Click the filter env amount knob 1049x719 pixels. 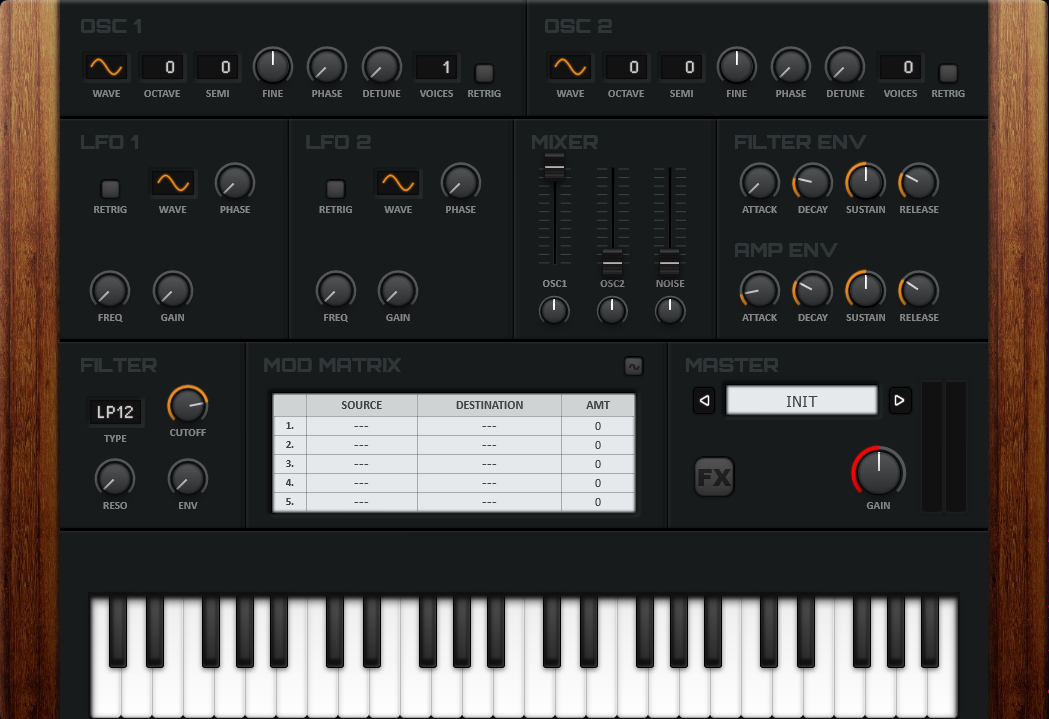[x=187, y=479]
